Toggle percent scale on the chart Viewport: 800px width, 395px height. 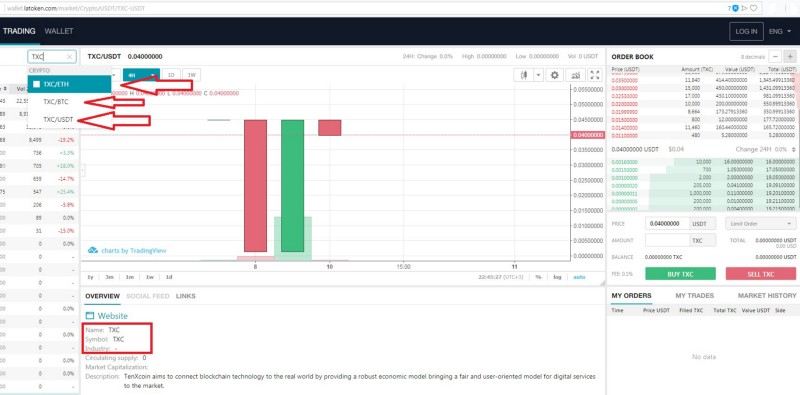[538, 277]
